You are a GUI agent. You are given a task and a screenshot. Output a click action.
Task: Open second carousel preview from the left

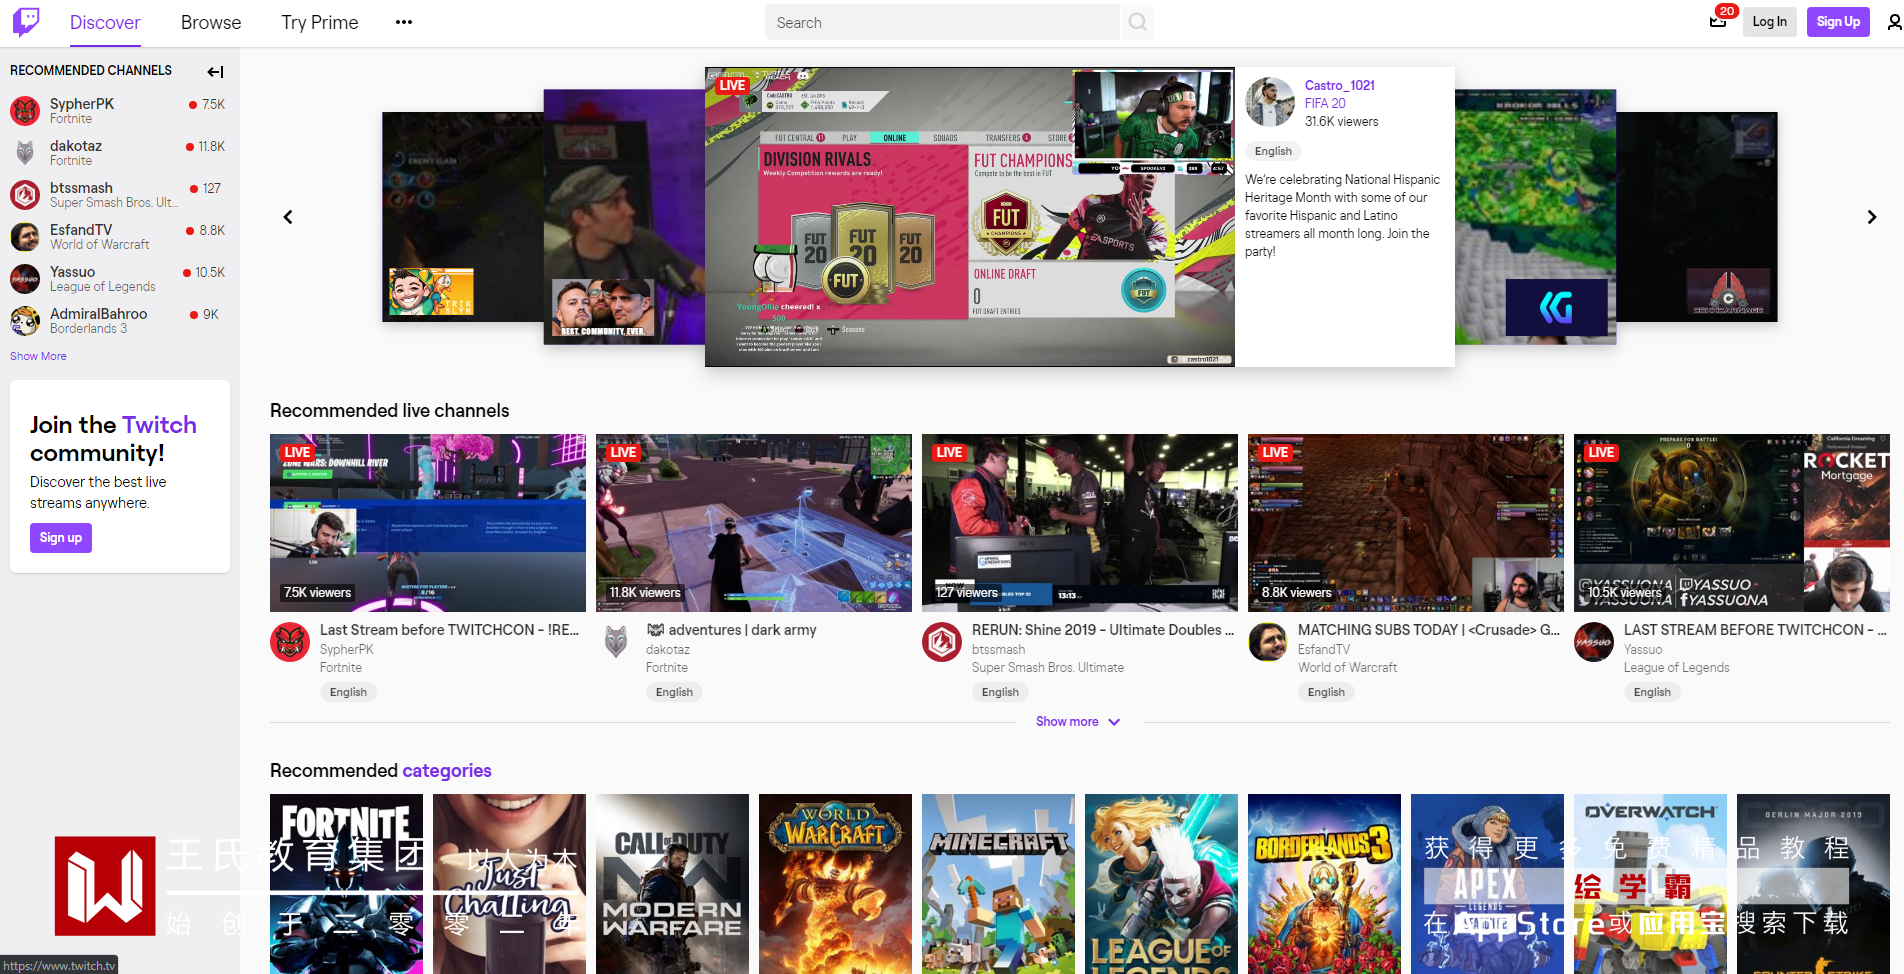(x=624, y=217)
